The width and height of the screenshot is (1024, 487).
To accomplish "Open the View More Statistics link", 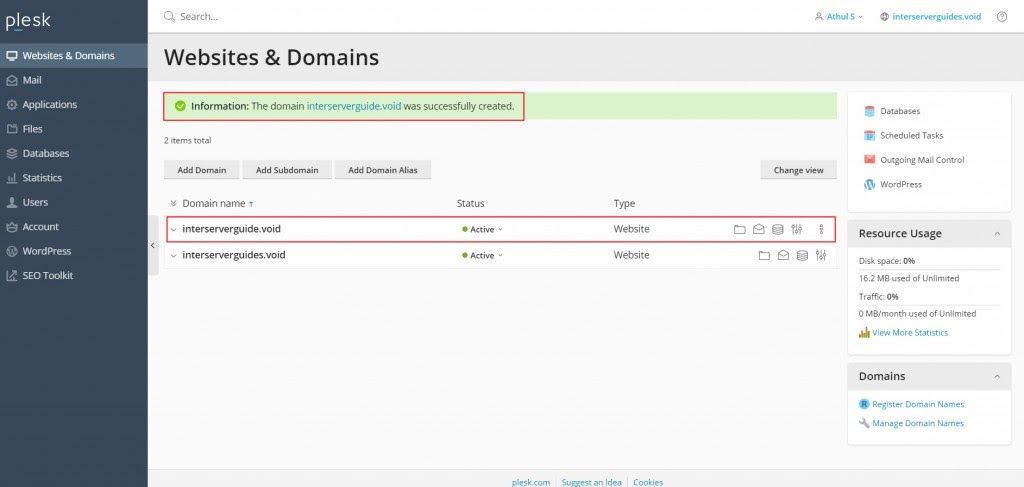I will (910, 332).
